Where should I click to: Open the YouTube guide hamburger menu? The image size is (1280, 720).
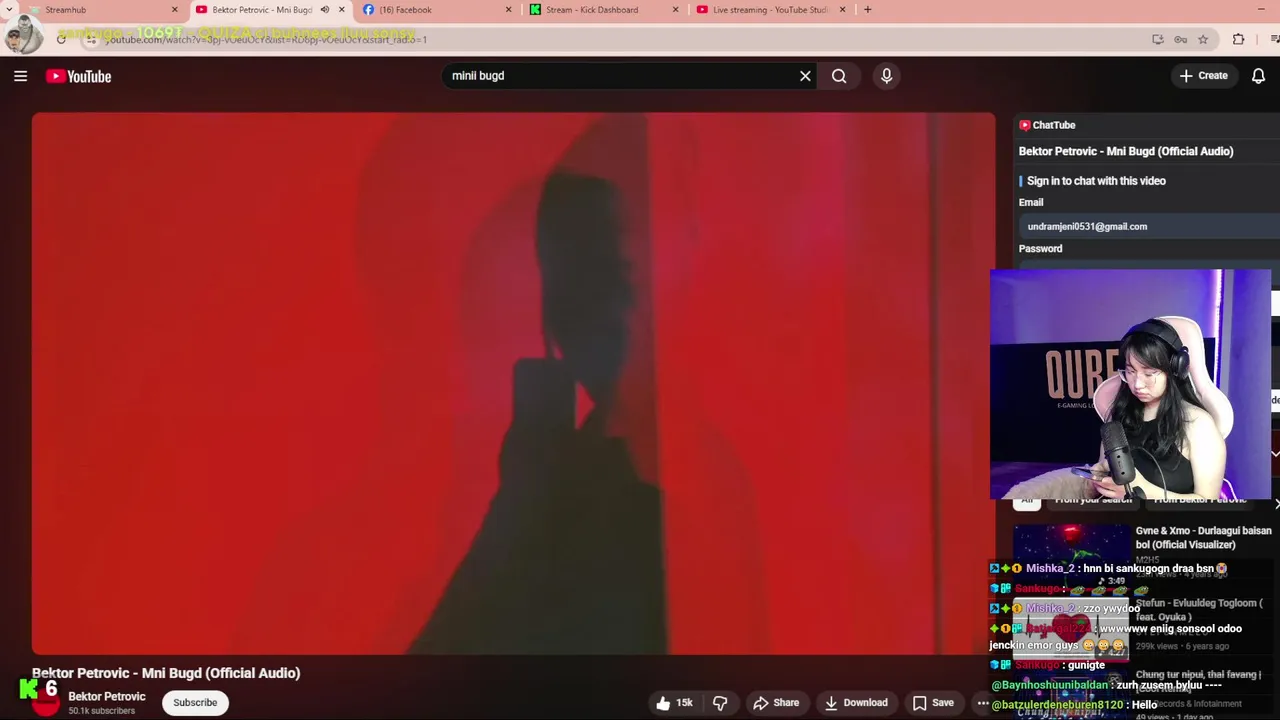20,76
